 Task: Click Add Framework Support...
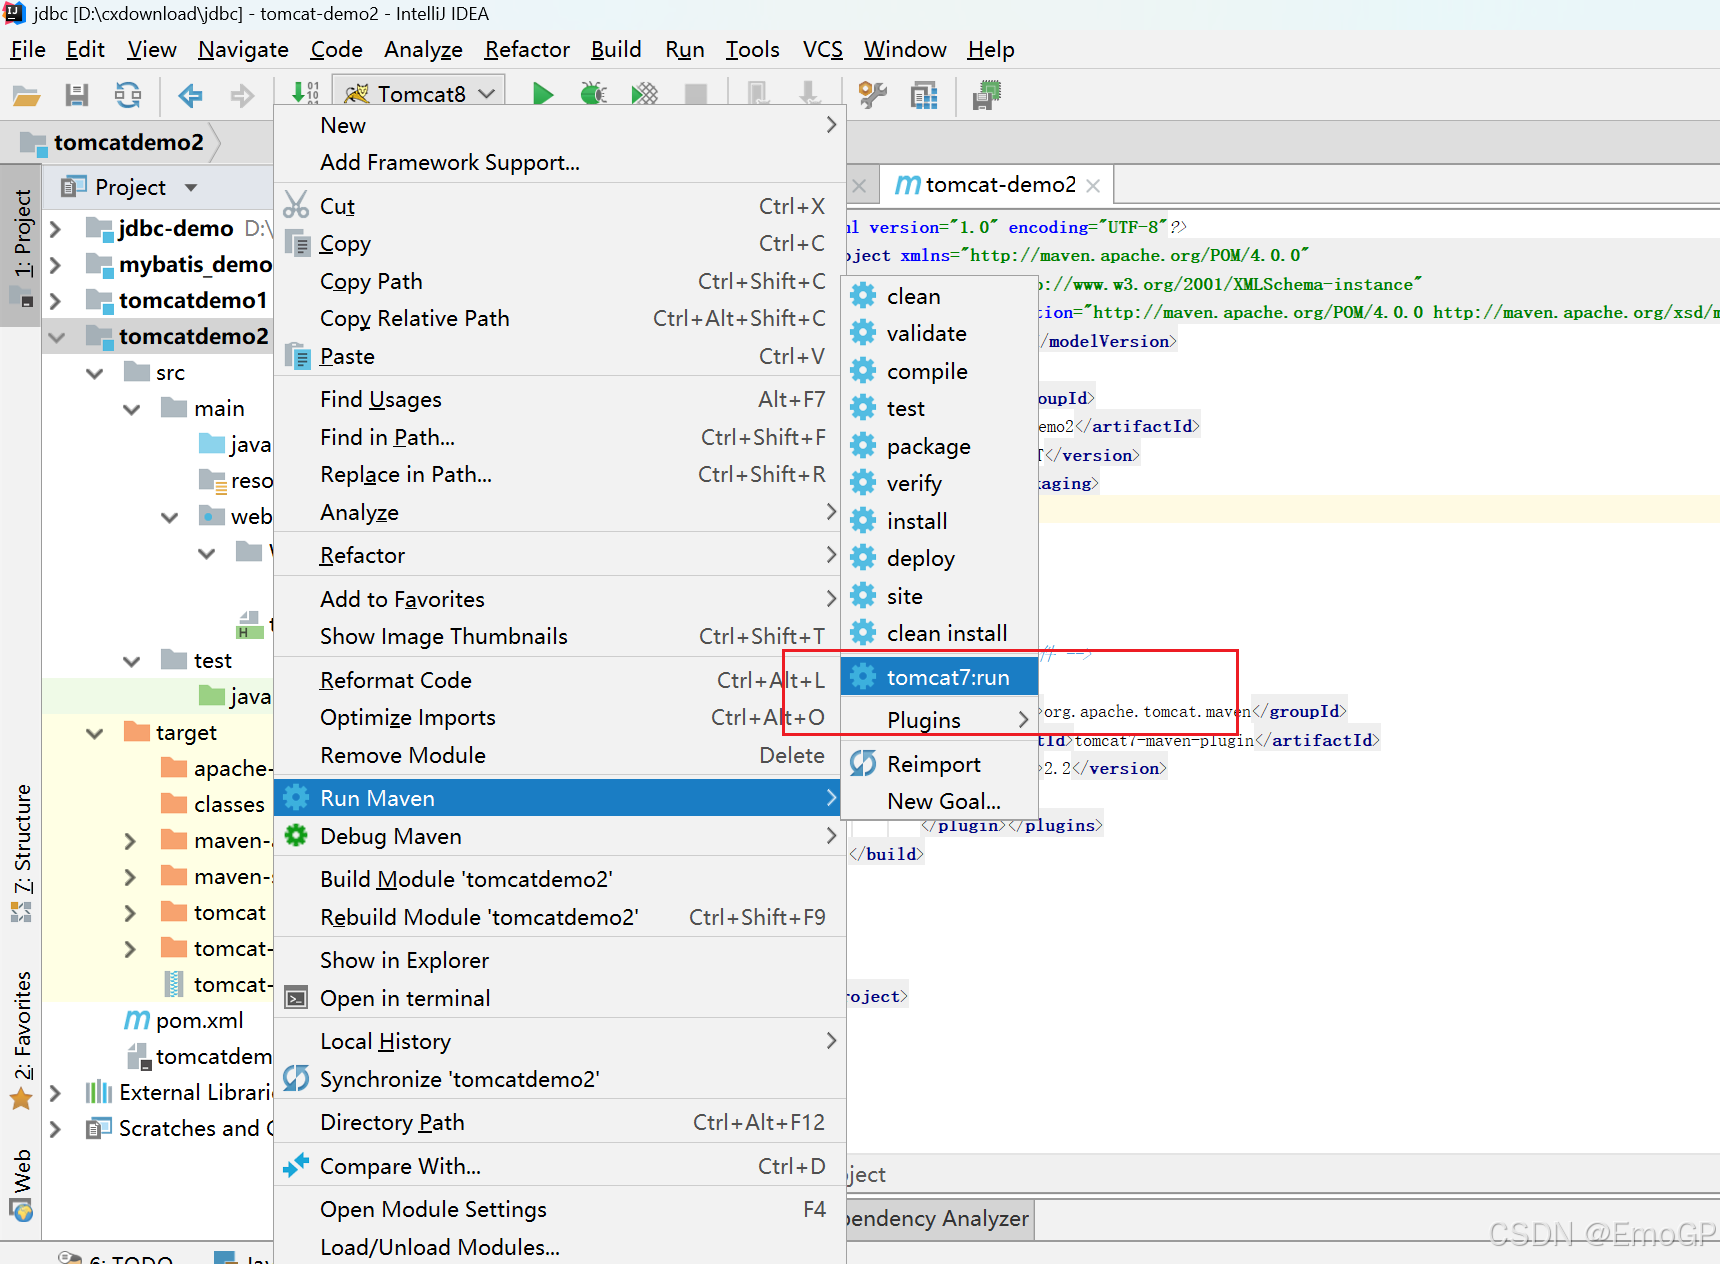pyautogui.click(x=560, y=162)
